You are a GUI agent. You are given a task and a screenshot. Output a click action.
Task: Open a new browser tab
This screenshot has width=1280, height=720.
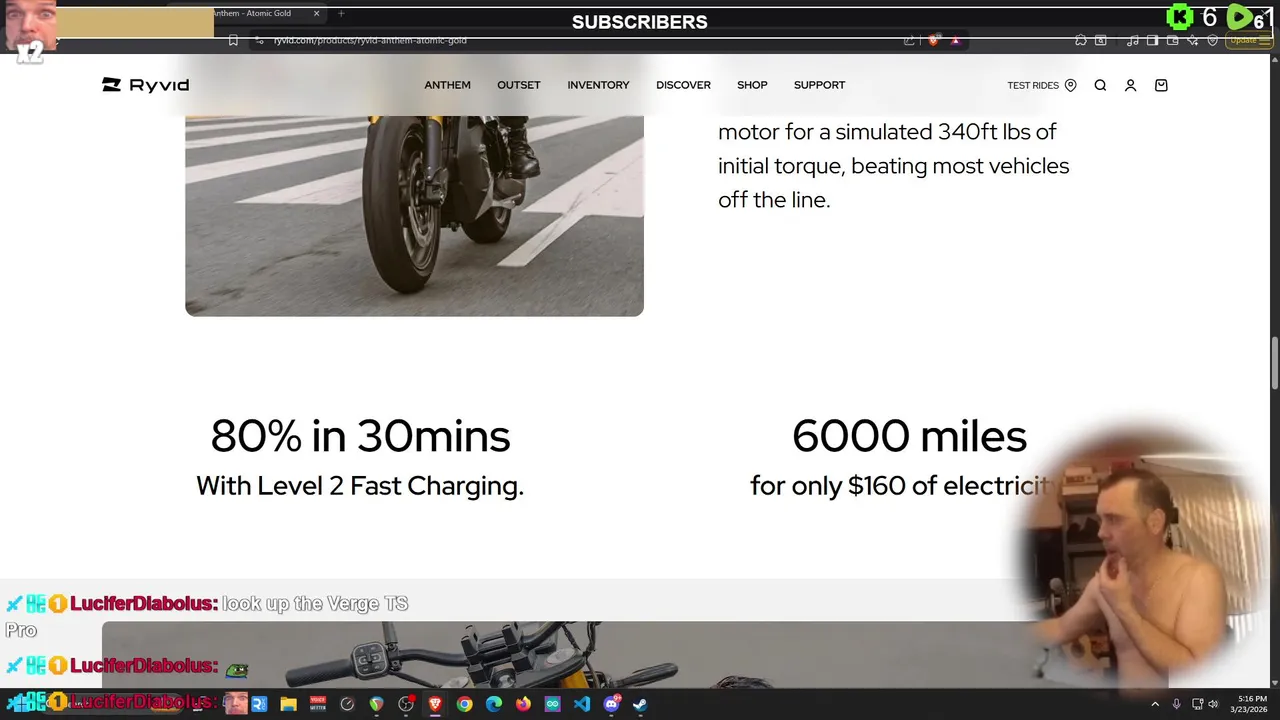click(341, 14)
